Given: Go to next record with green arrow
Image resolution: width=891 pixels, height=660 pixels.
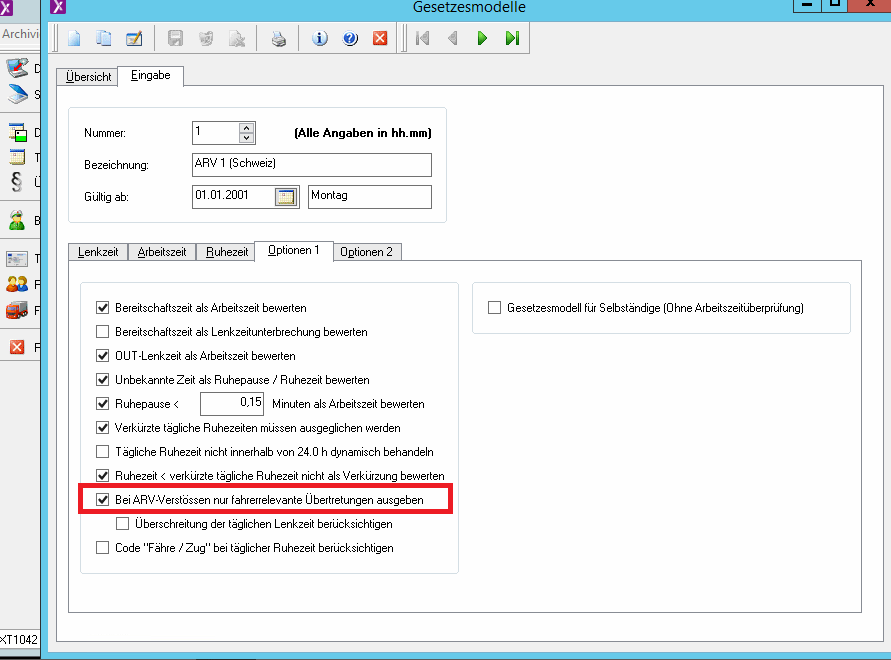Looking at the screenshot, I should [x=482, y=39].
